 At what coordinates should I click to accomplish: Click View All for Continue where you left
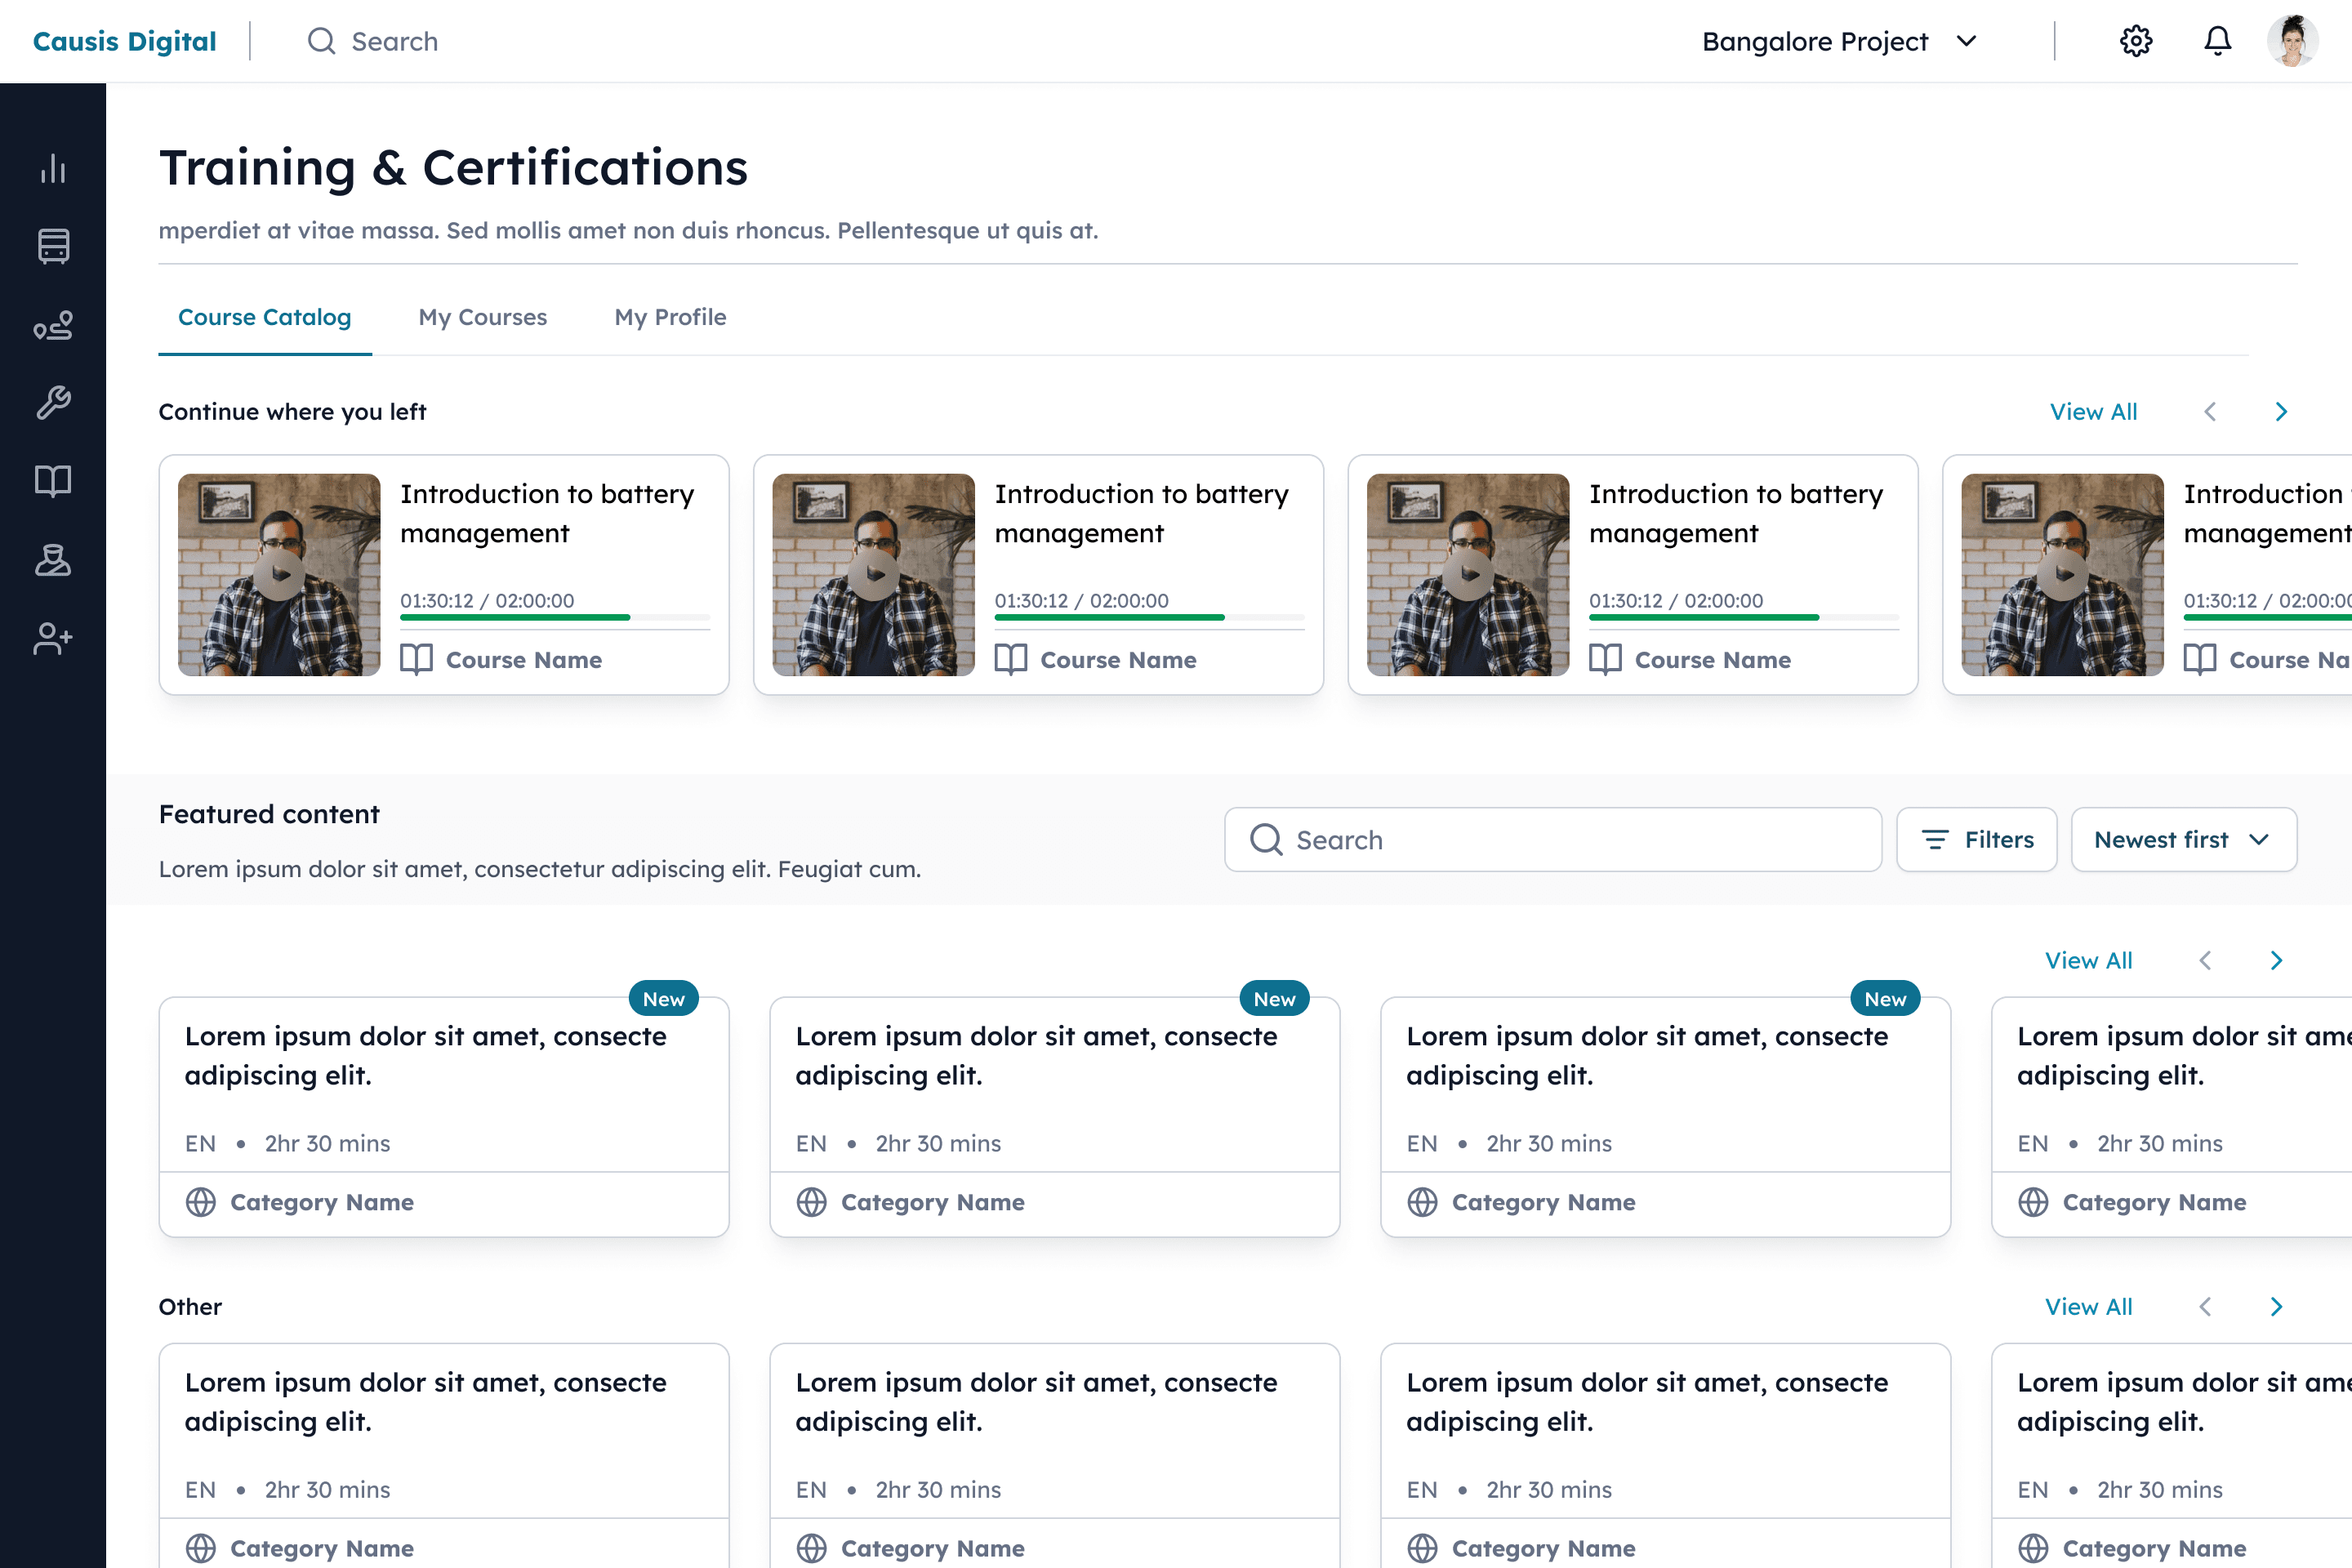click(2093, 412)
